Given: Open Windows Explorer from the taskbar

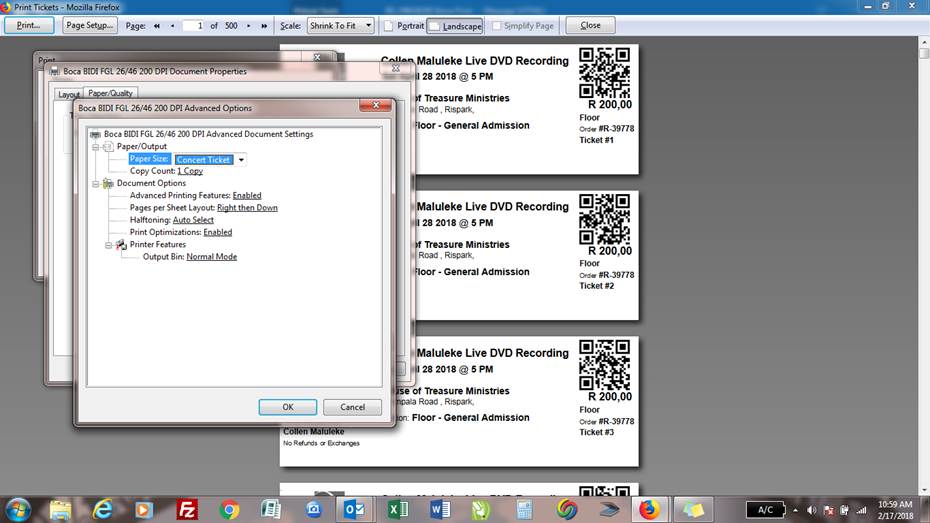Looking at the screenshot, I should coord(60,509).
